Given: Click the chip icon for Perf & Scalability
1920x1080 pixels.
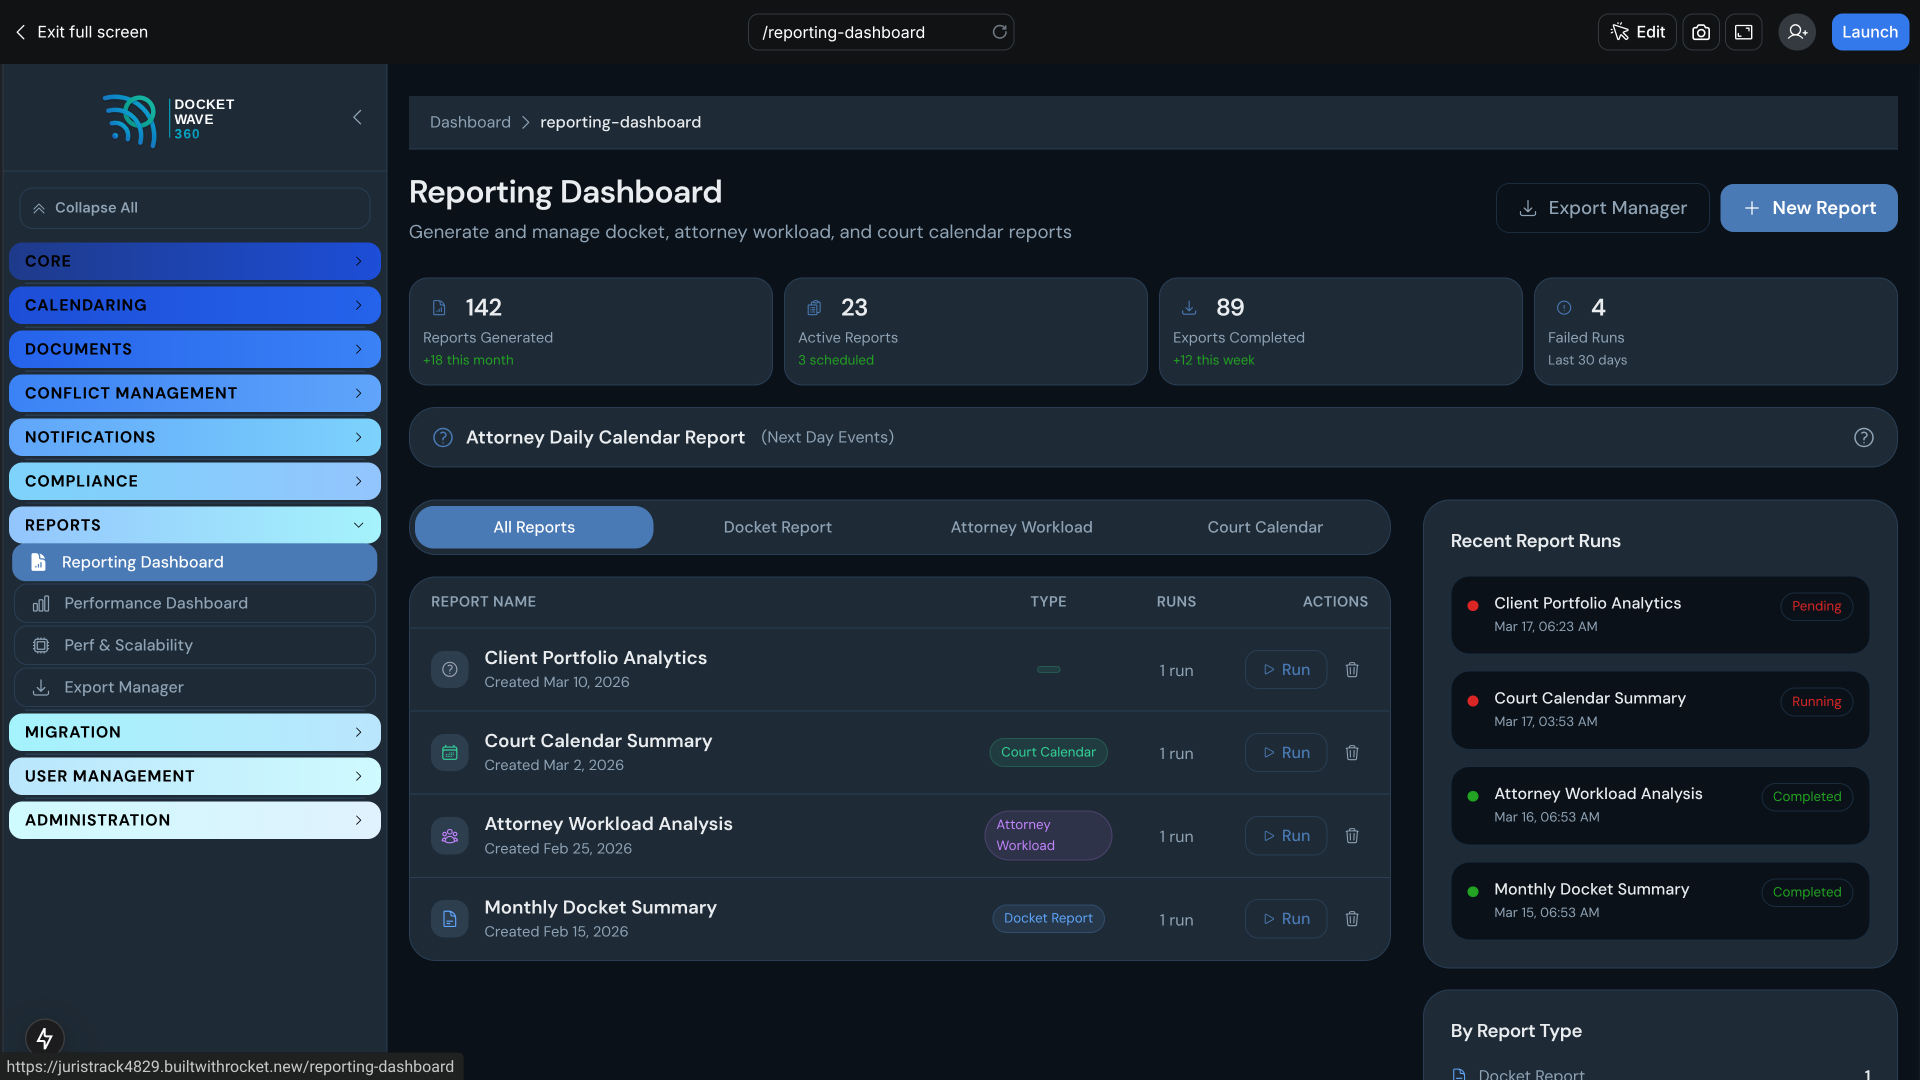Looking at the screenshot, I should click(x=41, y=646).
